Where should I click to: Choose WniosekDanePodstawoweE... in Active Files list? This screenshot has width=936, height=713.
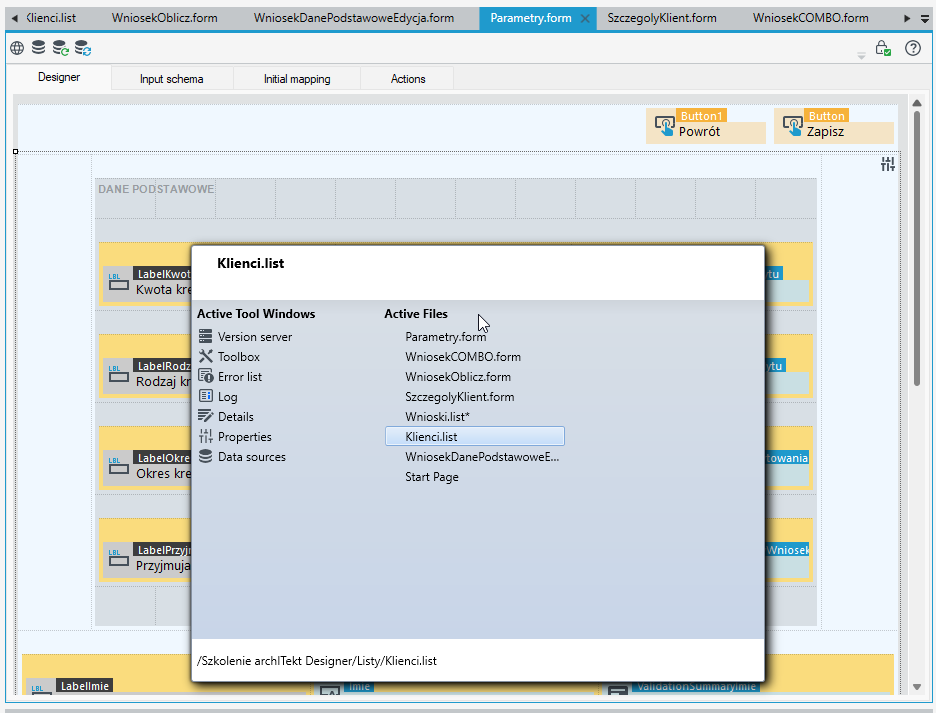coord(475,457)
